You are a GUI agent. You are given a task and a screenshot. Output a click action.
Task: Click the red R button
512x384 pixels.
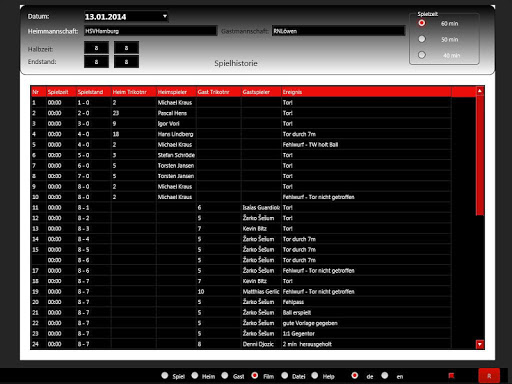point(489,376)
